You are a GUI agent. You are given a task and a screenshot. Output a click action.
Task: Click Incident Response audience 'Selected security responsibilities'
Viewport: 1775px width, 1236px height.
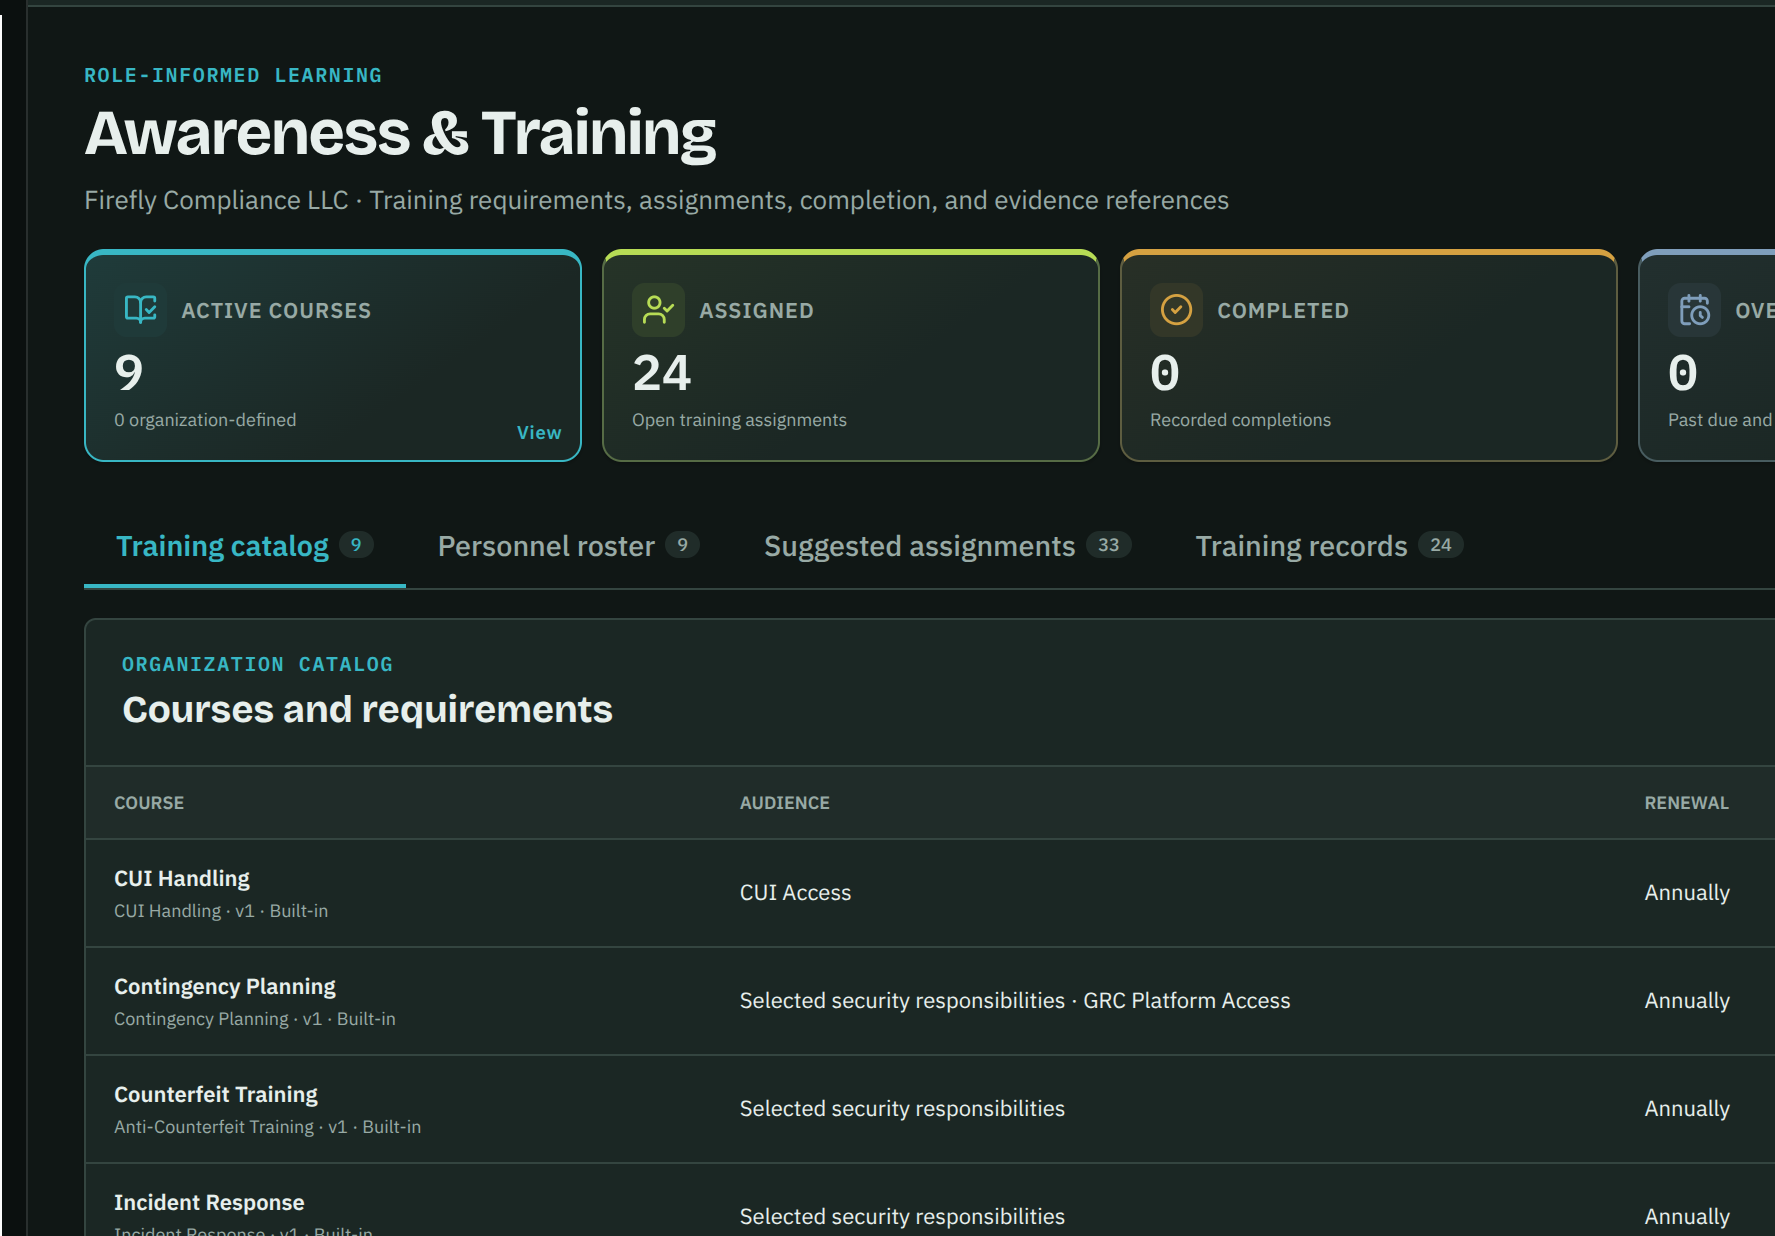point(902,1217)
